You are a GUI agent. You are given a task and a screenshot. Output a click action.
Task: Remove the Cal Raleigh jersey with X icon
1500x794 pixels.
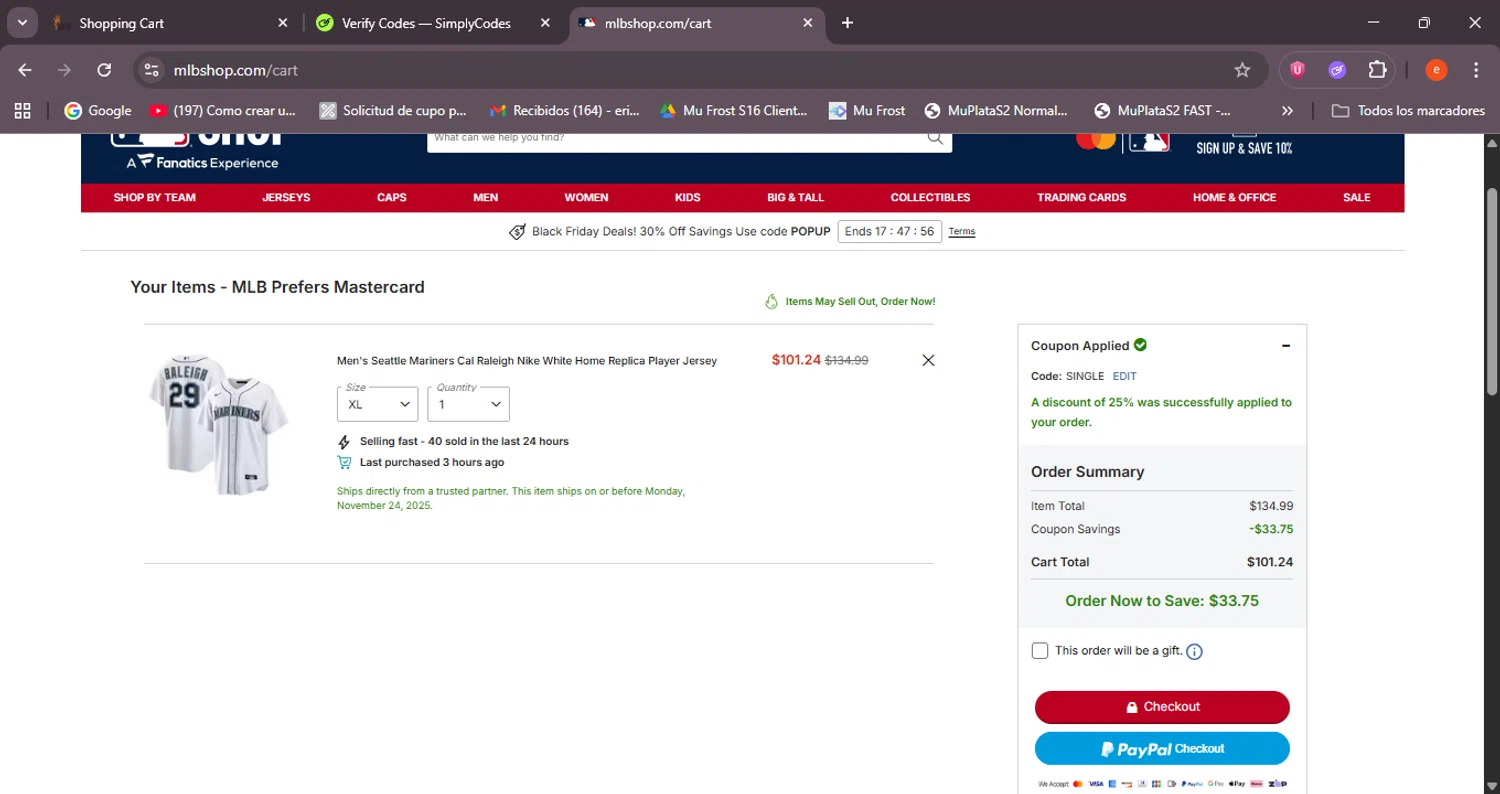[928, 360]
